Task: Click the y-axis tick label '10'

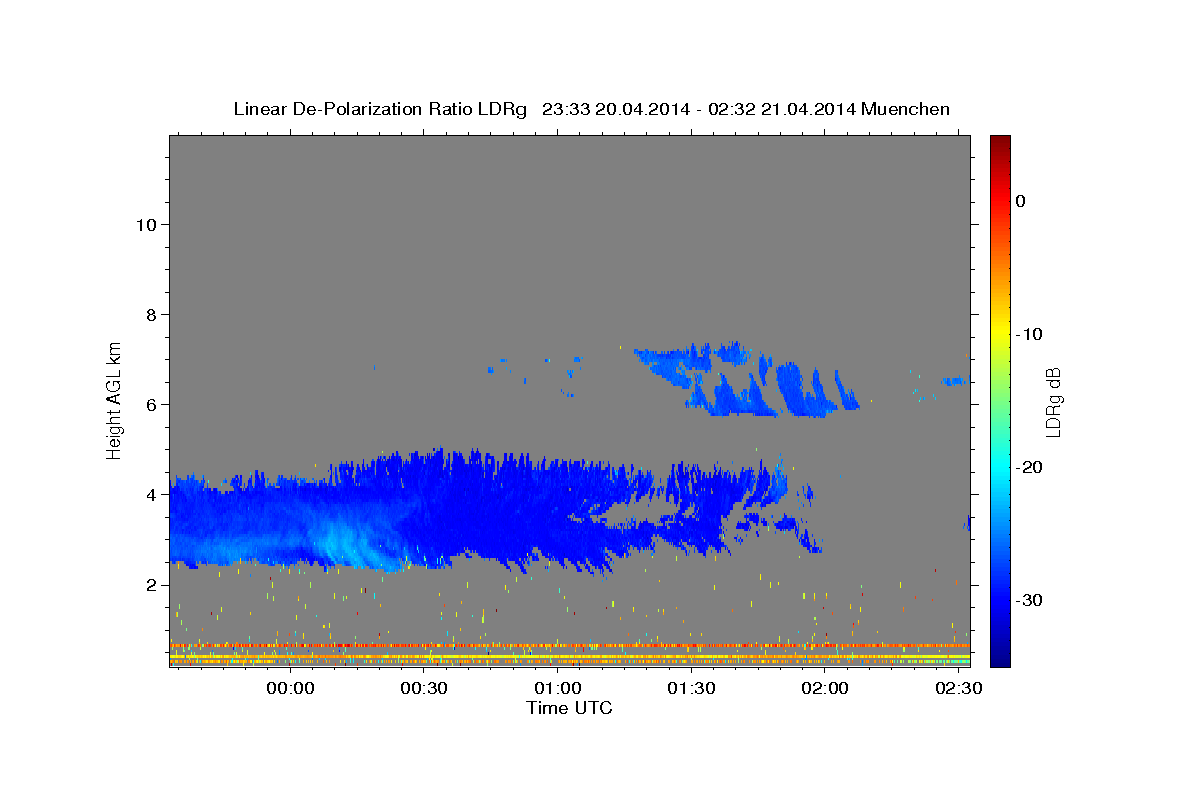Action: [x=146, y=224]
